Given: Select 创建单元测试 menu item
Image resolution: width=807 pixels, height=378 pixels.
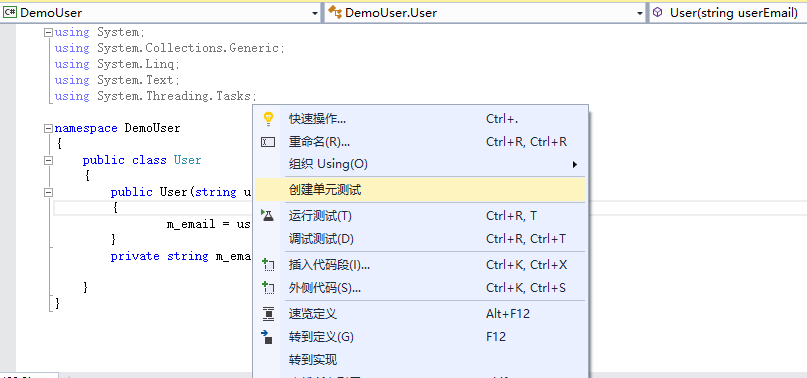Looking at the screenshot, I should tap(420, 190).
